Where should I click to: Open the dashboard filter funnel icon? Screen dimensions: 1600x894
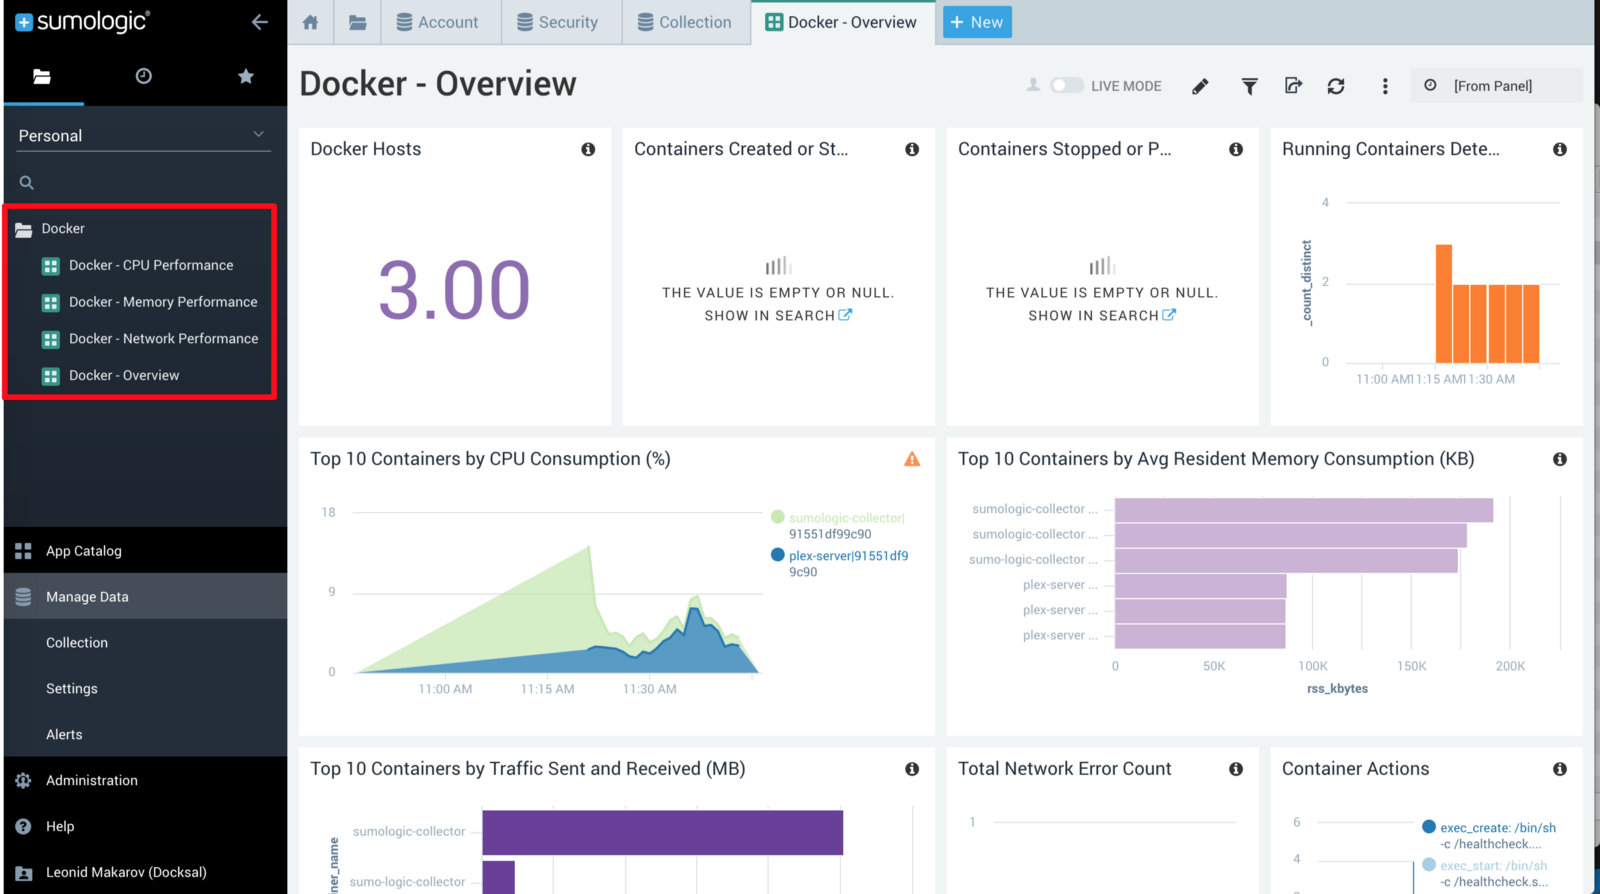pyautogui.click(x=1250, y=86)
